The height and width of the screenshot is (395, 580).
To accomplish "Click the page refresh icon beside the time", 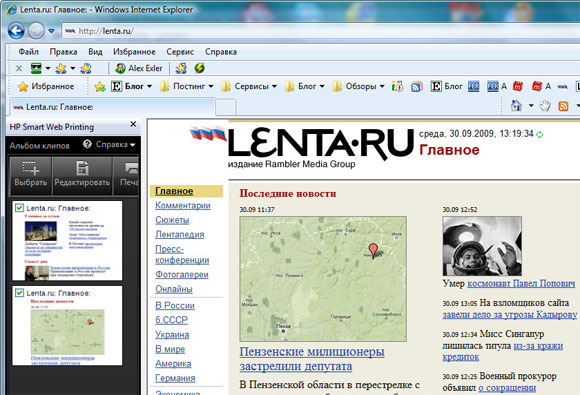I will [x=540, y=134].
